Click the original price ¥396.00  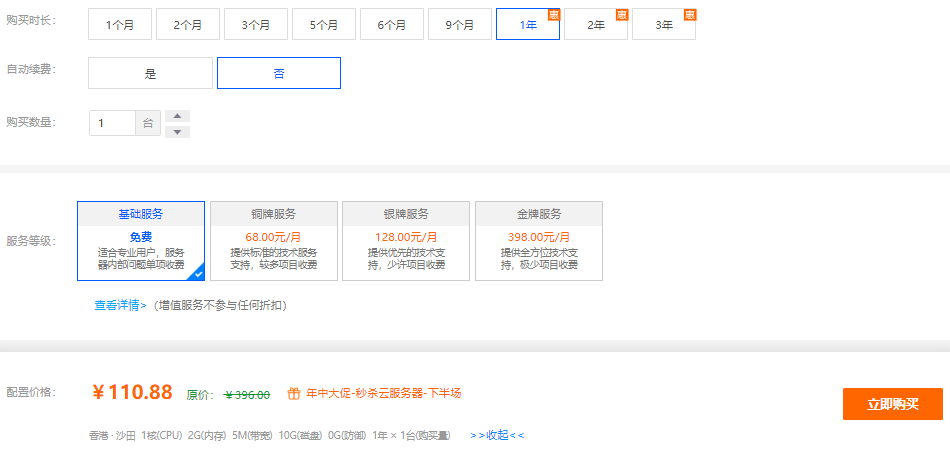click(x=247, y=395)
